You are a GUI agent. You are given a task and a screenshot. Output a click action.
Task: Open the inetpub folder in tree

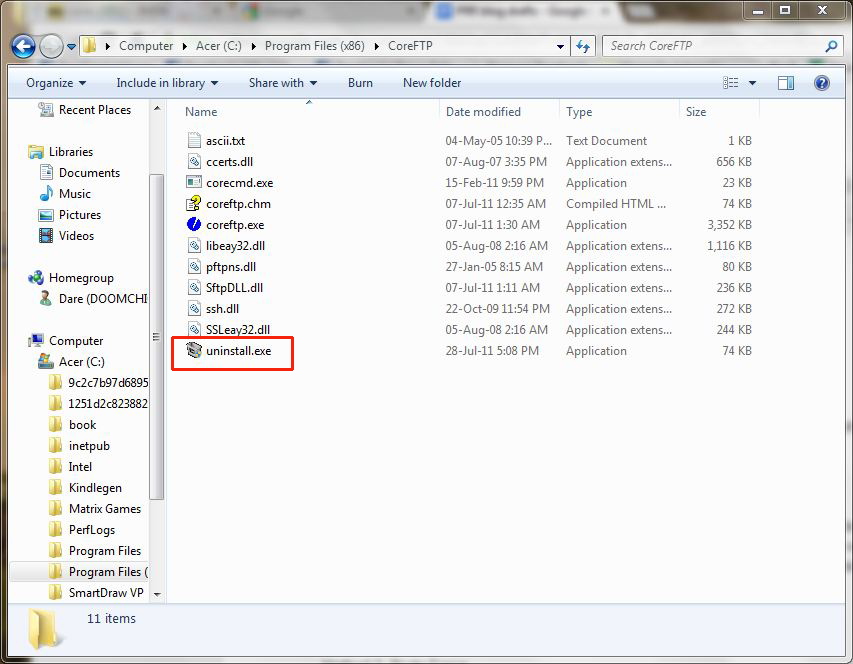(89, 446)
